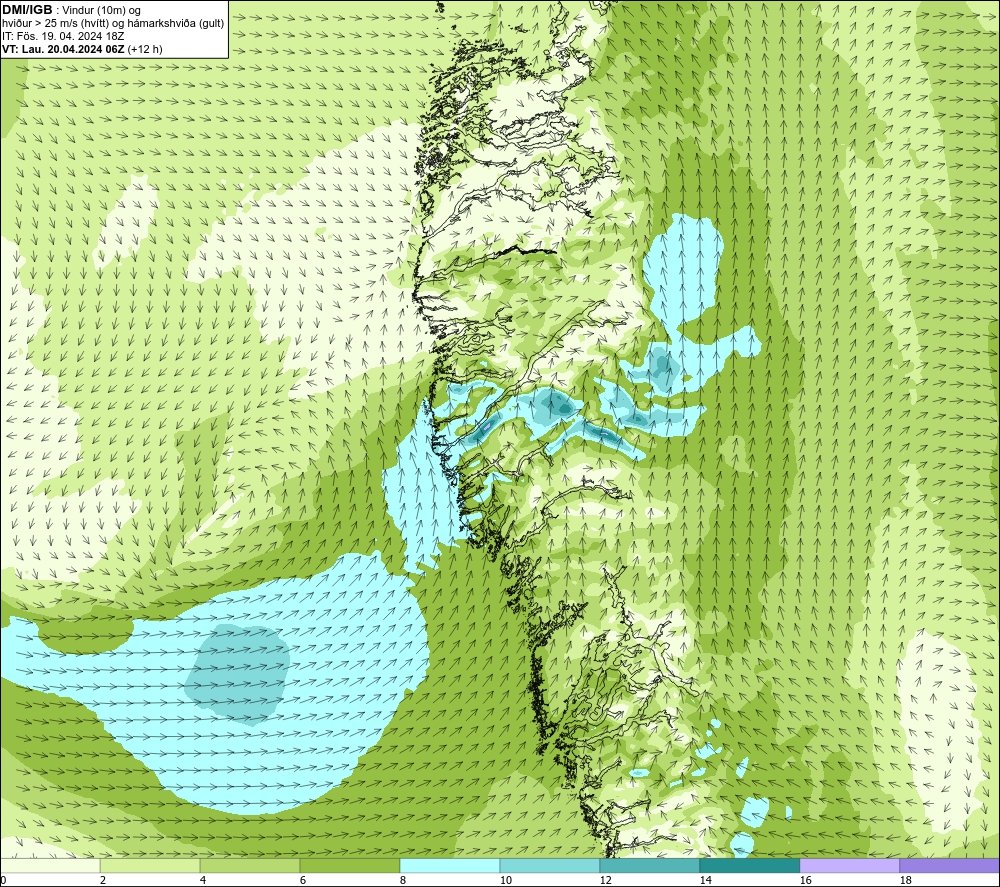
Task: Click the legend value 2
Action: (x=103, y=881)
